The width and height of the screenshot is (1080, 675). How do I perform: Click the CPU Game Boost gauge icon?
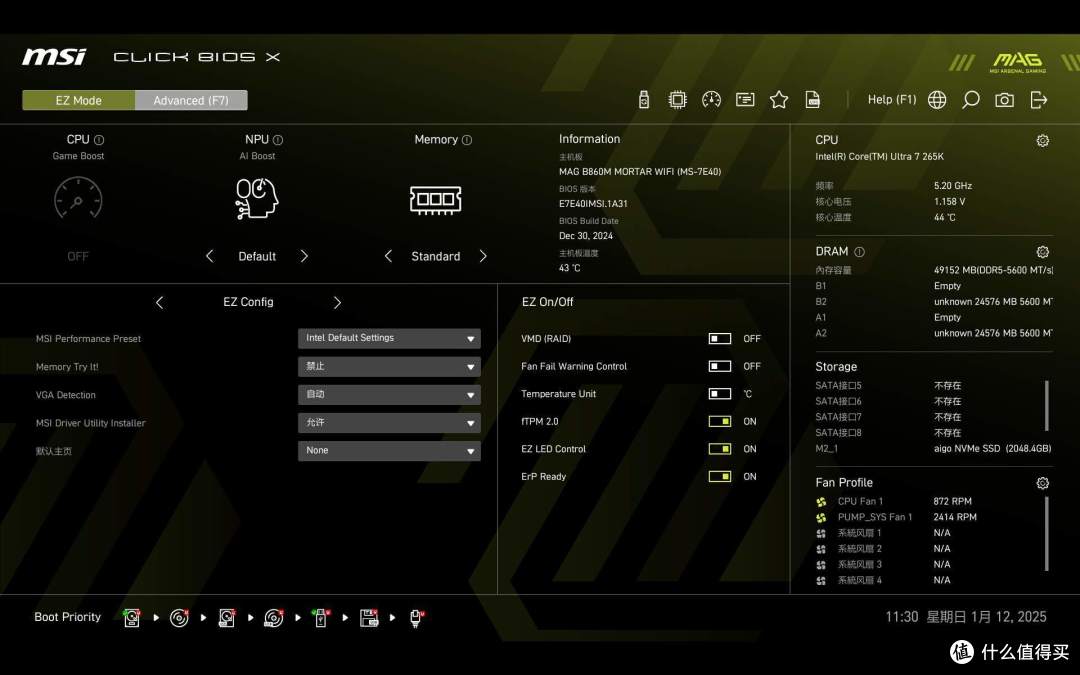[78, 198]
